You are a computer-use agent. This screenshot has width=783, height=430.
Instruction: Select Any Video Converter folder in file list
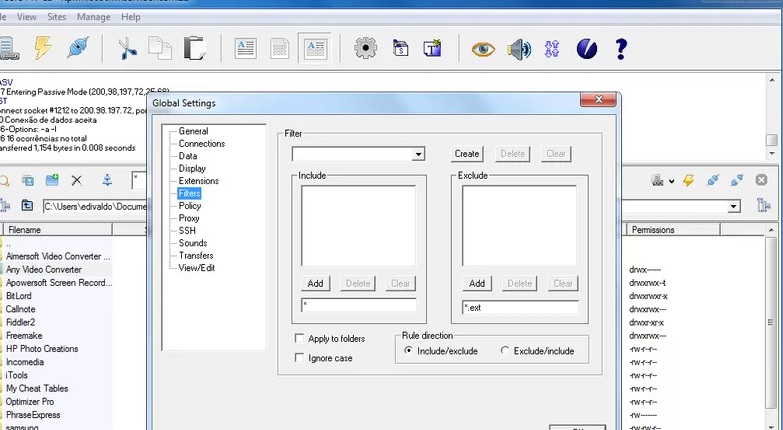44,270
